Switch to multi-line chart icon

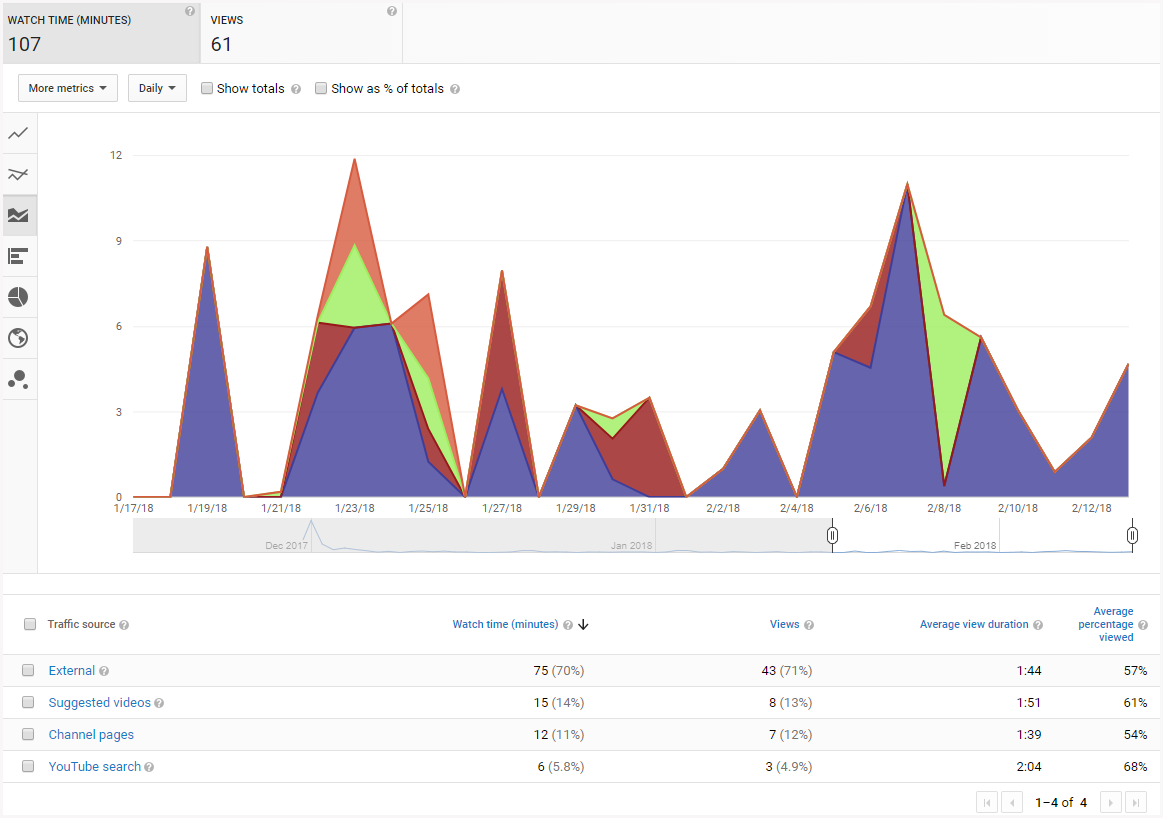click(18, 174)
